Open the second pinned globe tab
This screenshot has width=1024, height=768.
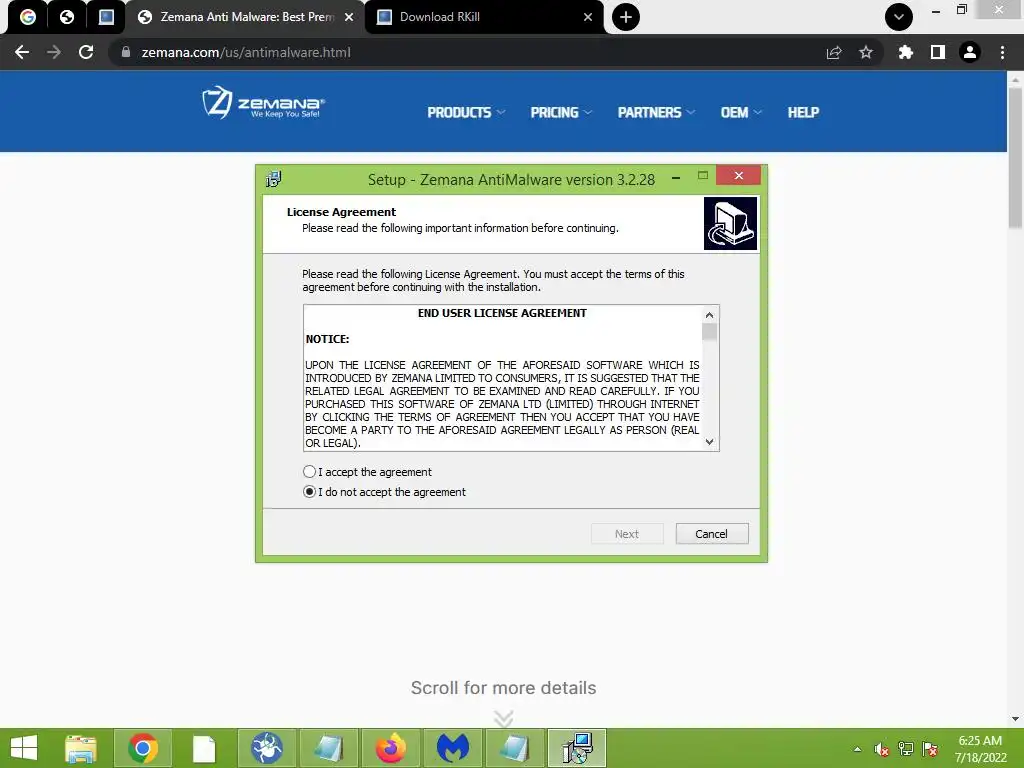click(67, 17)
